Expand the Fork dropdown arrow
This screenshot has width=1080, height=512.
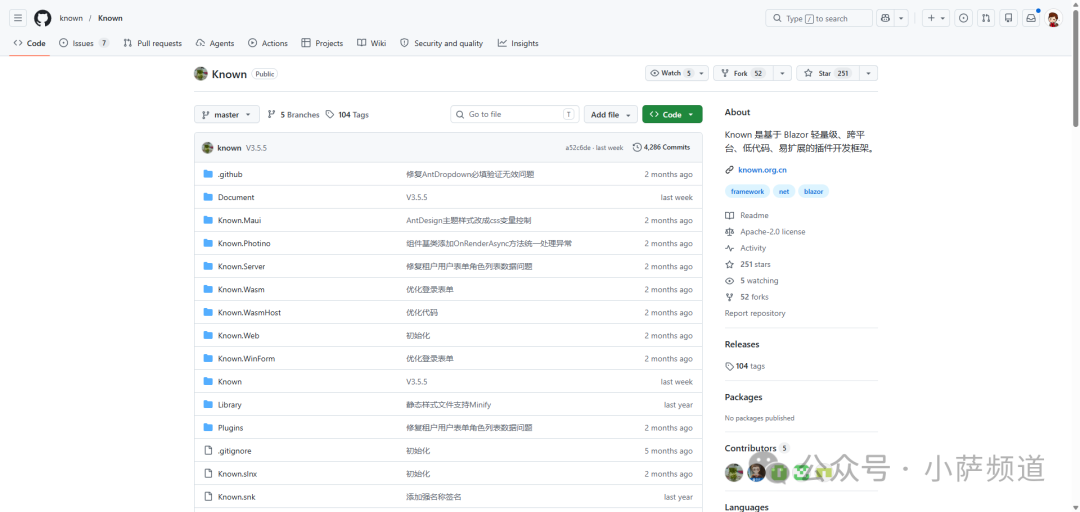[x=782, y=73]
